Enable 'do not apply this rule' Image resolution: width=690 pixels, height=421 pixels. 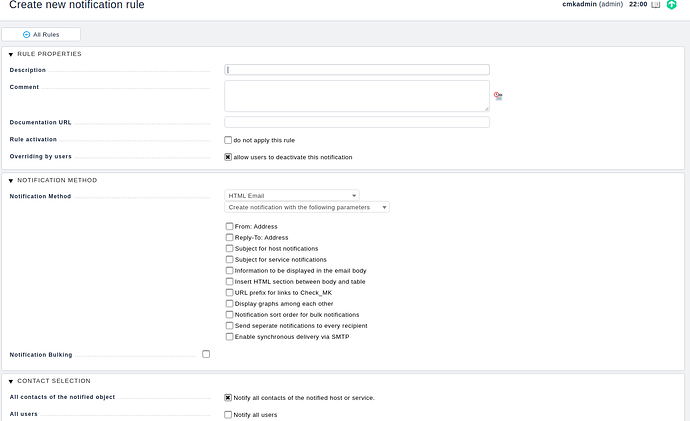coord(228,140)
